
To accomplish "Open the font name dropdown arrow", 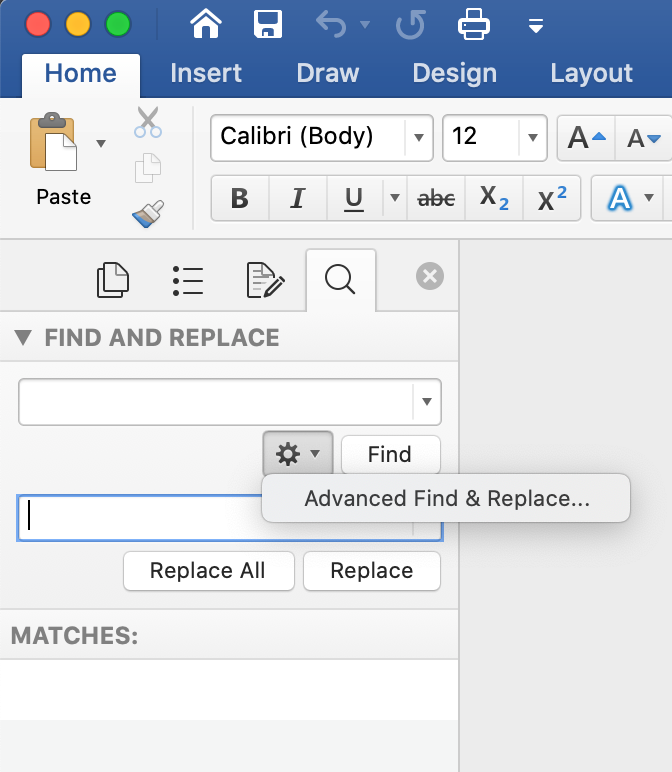I will tap(418, 137).
